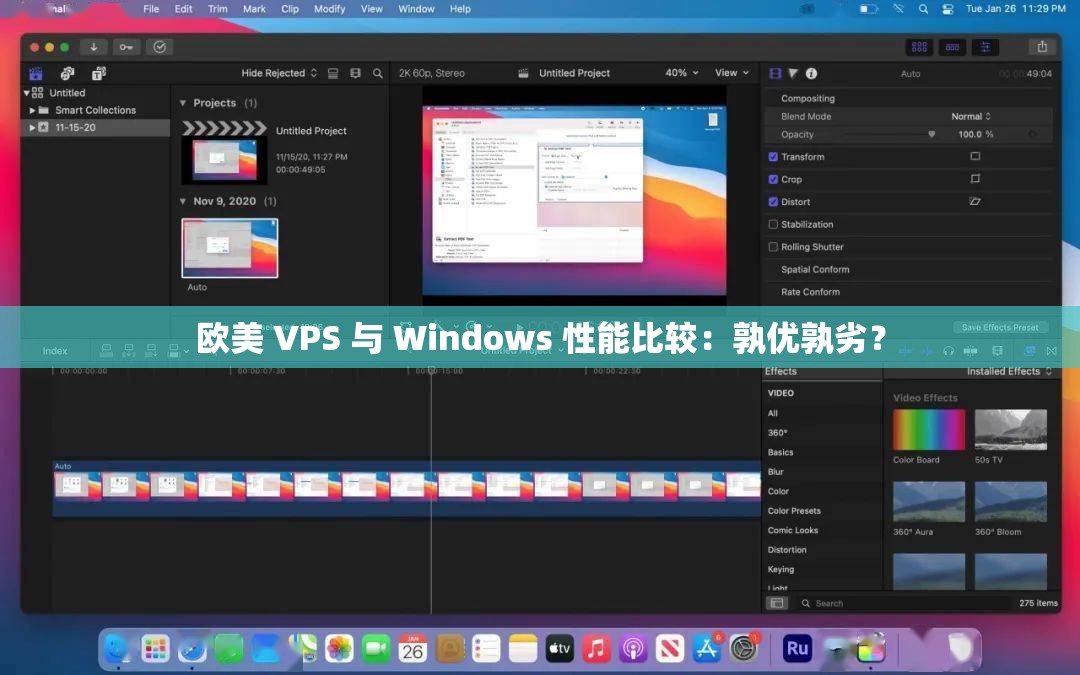Select the Auto clip thumbnail in browser
This screenshot has height=675, width=1080.
coord(229,248)
